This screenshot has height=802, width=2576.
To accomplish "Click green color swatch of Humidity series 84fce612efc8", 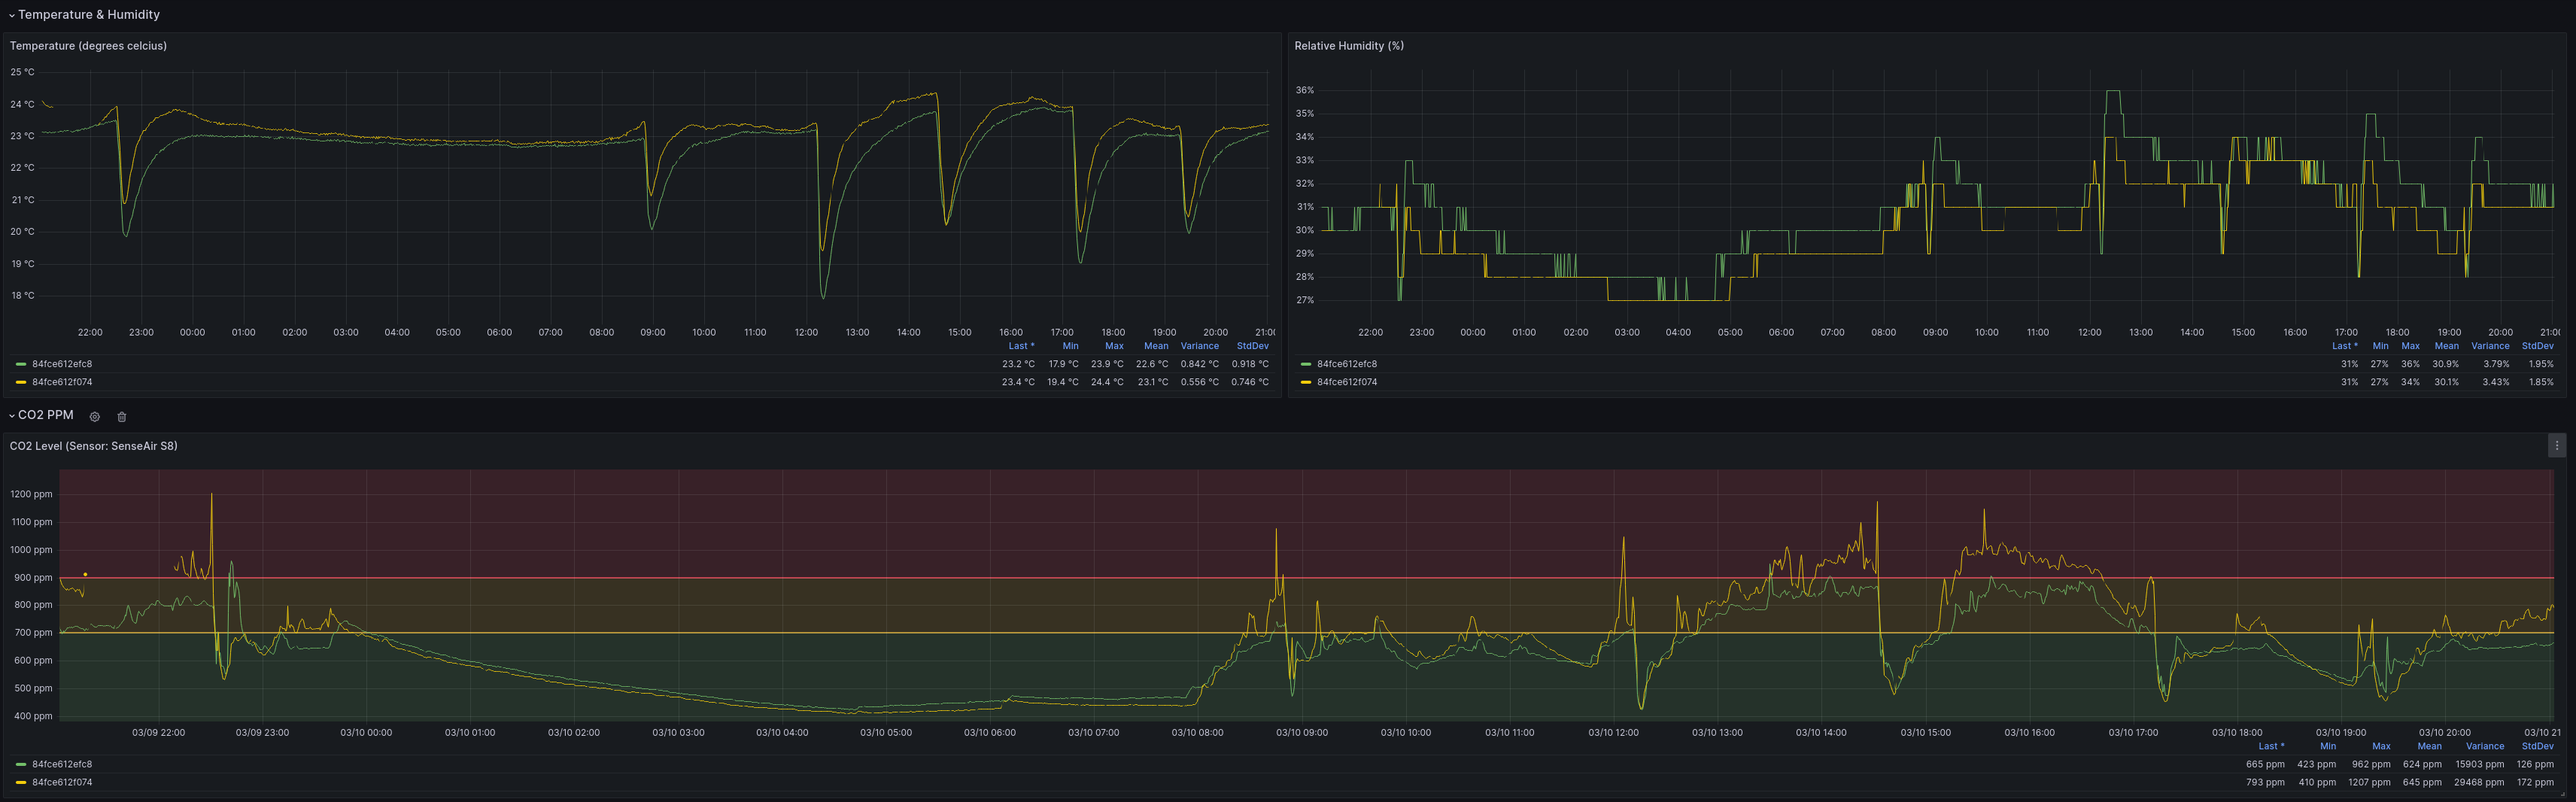I will click(1306, 364).
